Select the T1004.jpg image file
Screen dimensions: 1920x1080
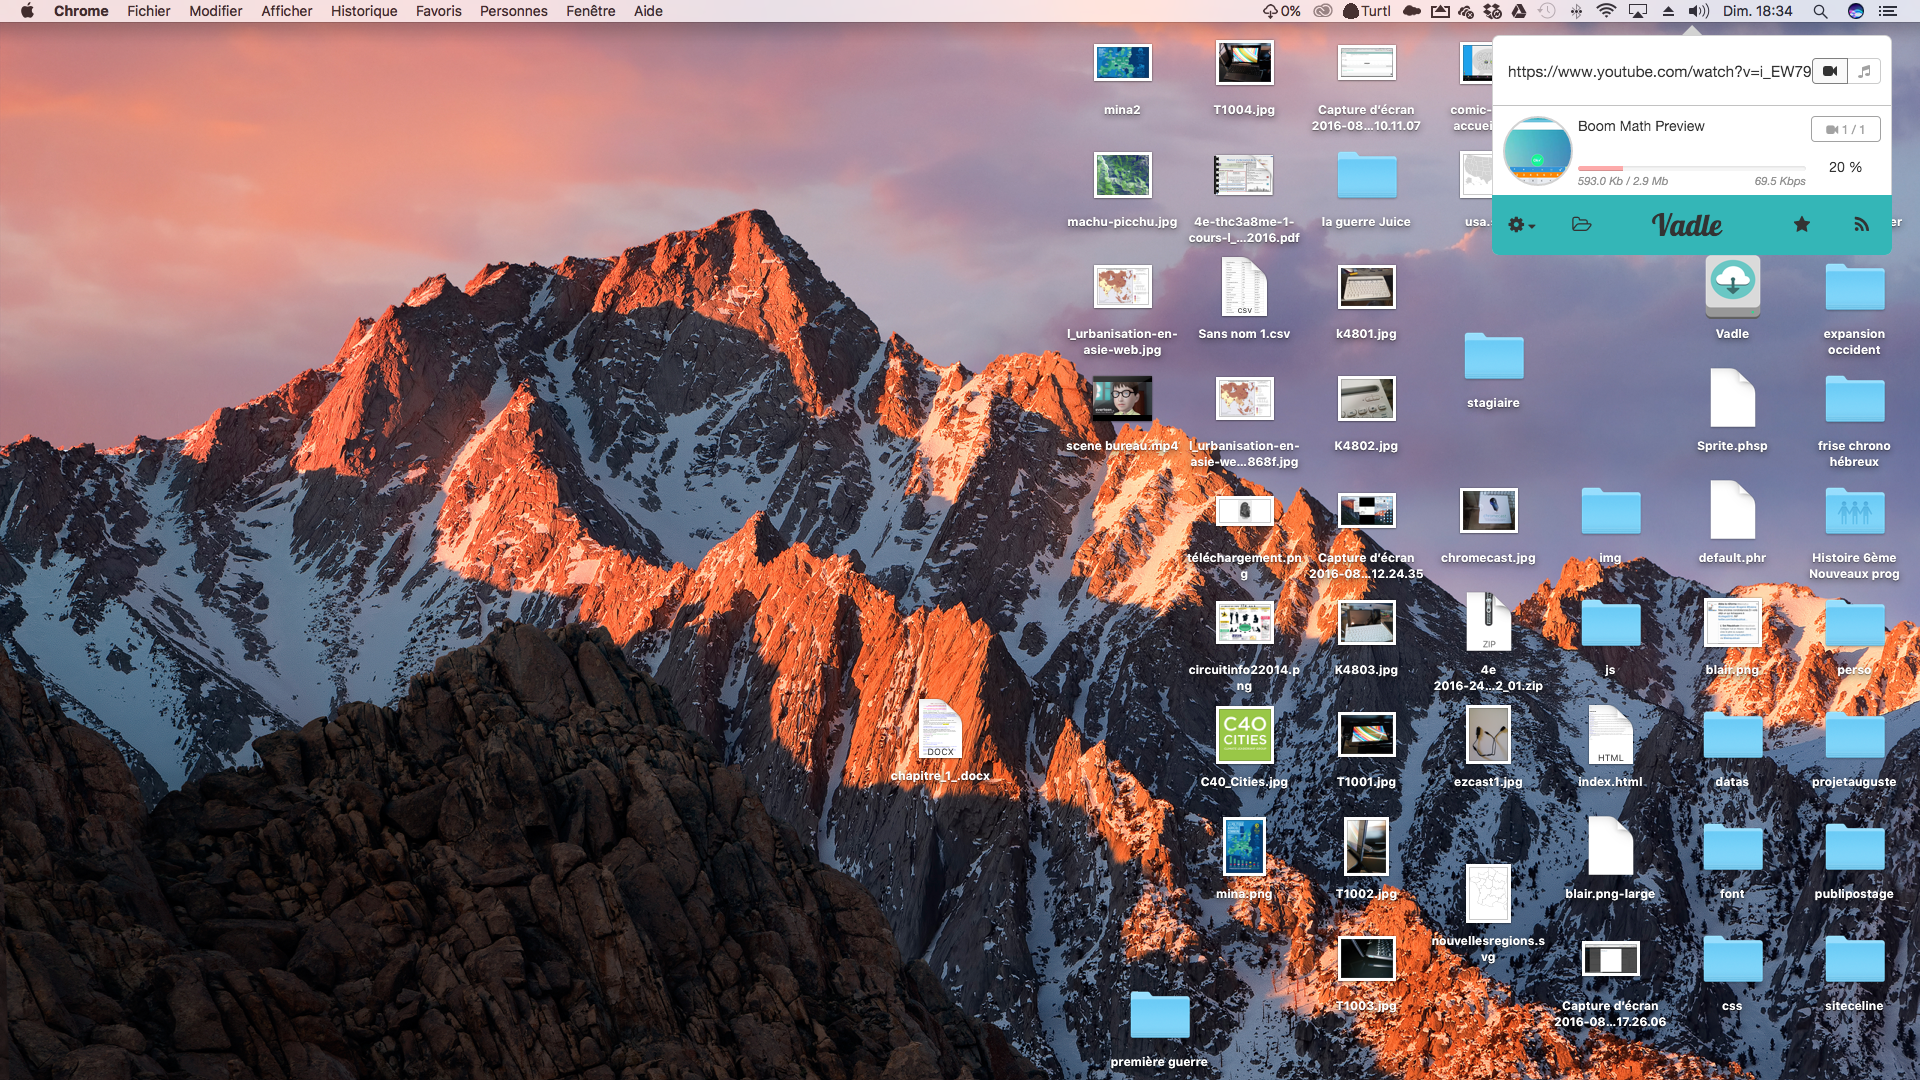pyautogui.click(x=1244, y=63)
